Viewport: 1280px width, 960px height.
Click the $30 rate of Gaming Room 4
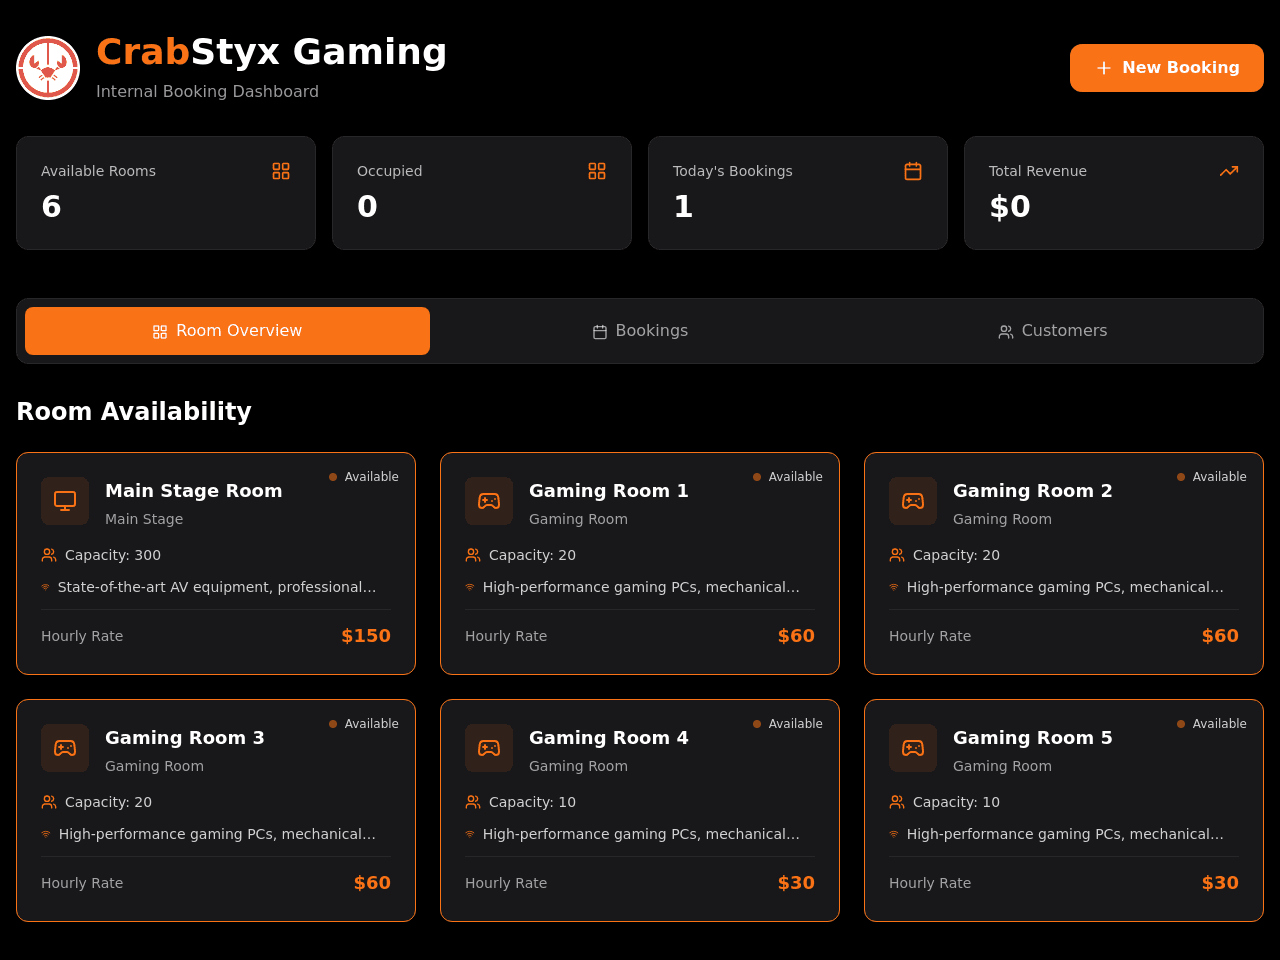coord(796,883)
